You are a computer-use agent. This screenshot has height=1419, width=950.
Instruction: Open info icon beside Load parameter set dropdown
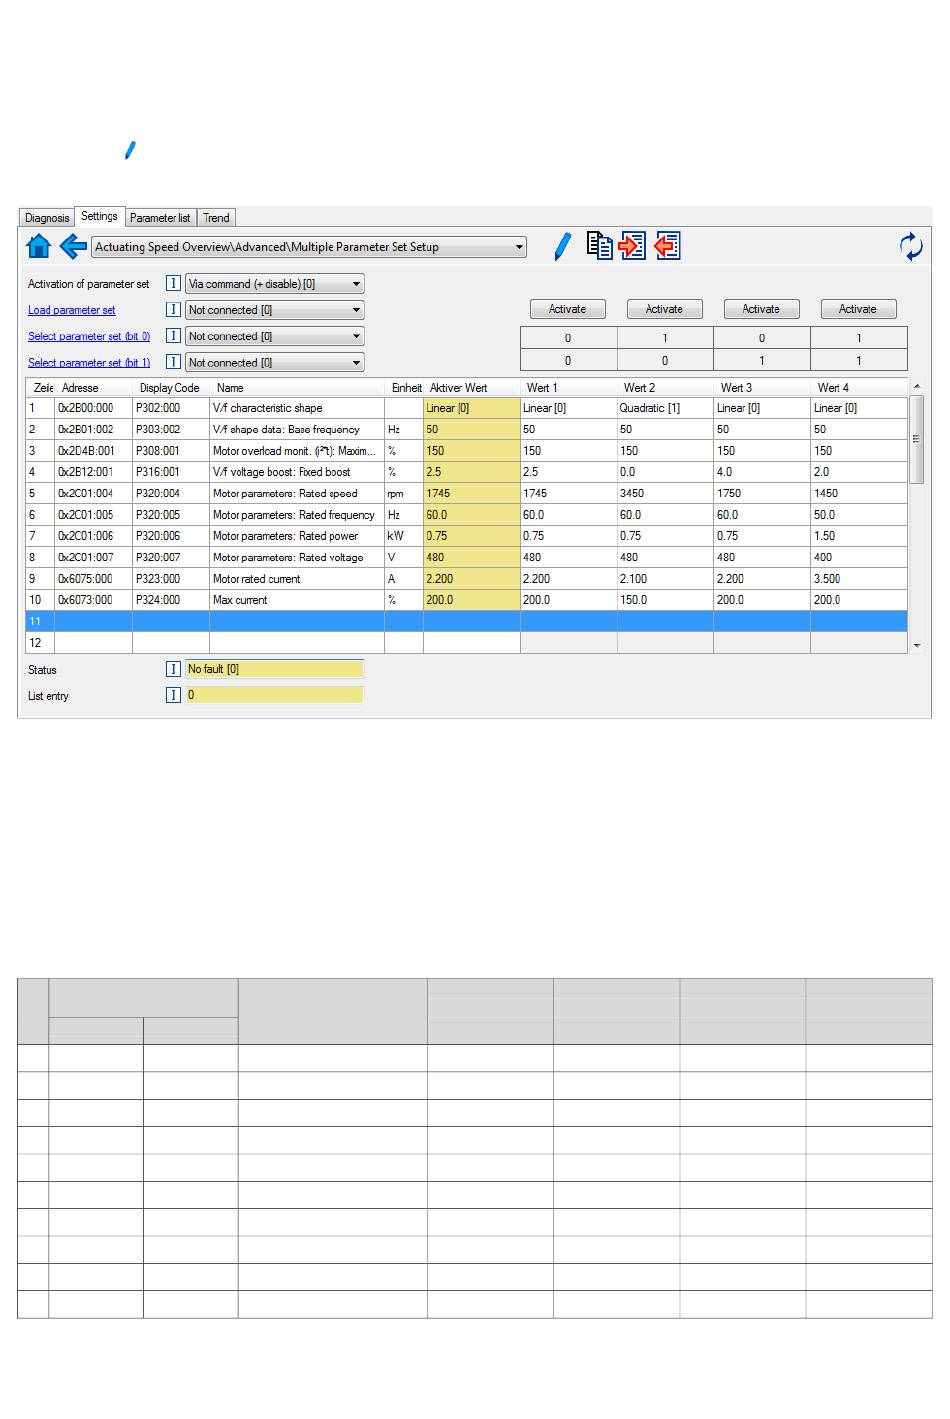click(173, 310)
